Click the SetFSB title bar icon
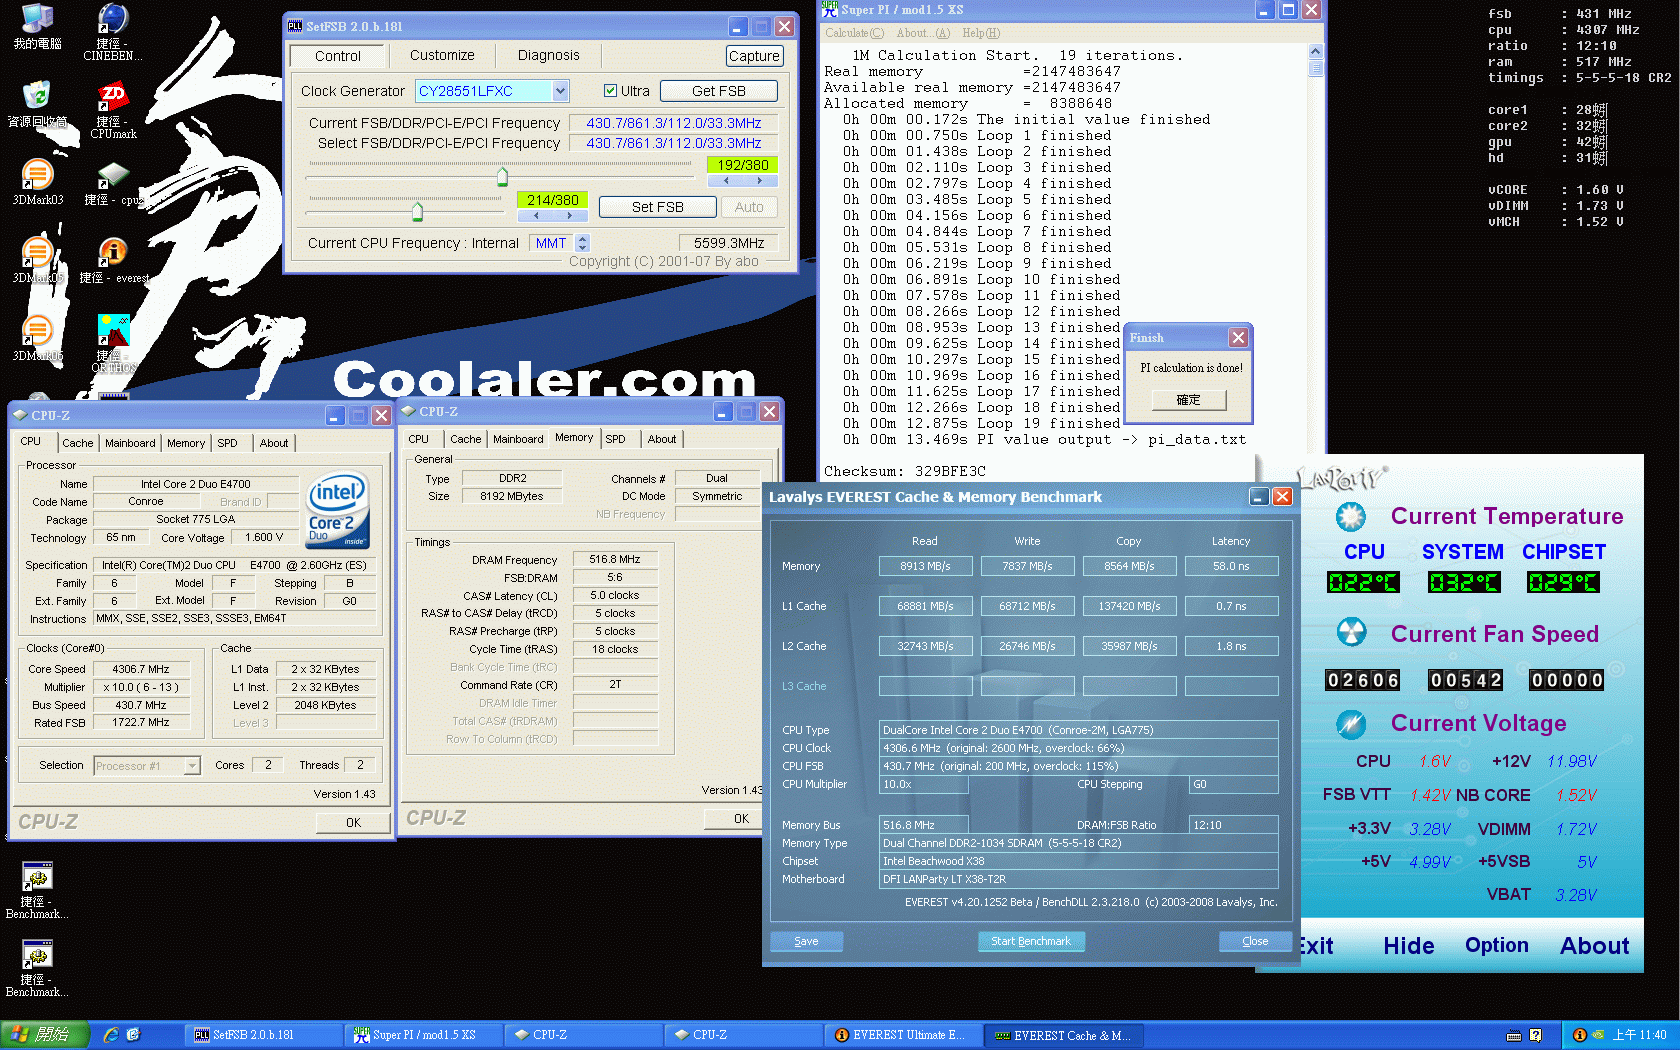The image size is (1680, 1050). (x=295, y=26)
